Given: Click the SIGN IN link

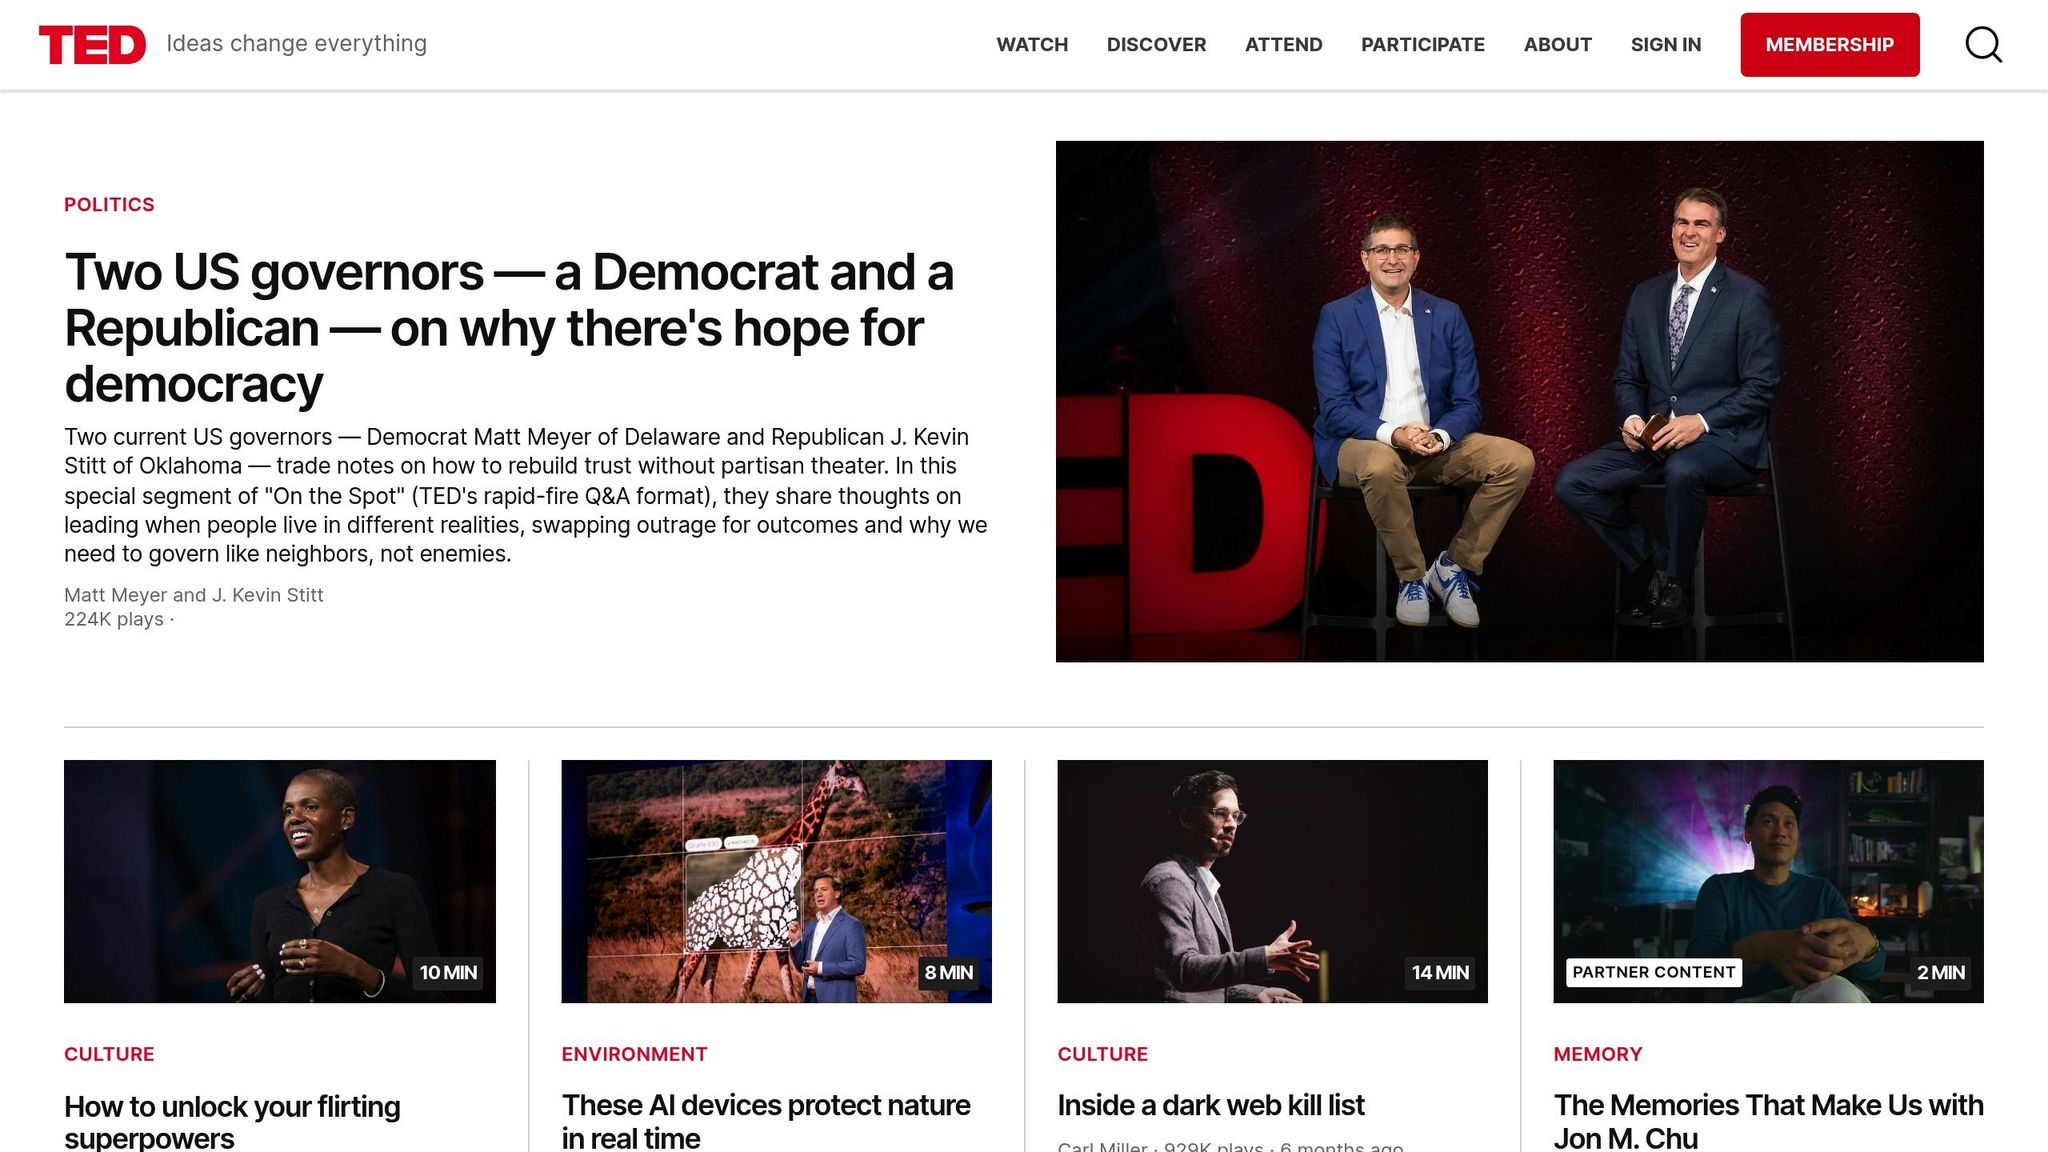Looking at the screenshot, I should (1665, 45).
